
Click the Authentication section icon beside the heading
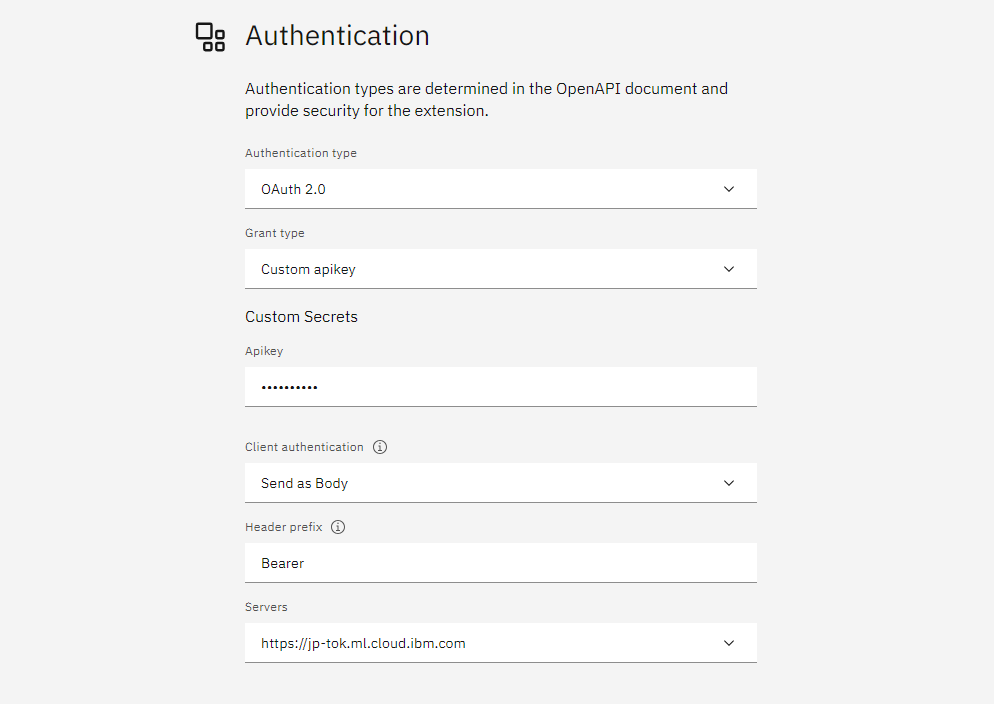click(210, 37)
